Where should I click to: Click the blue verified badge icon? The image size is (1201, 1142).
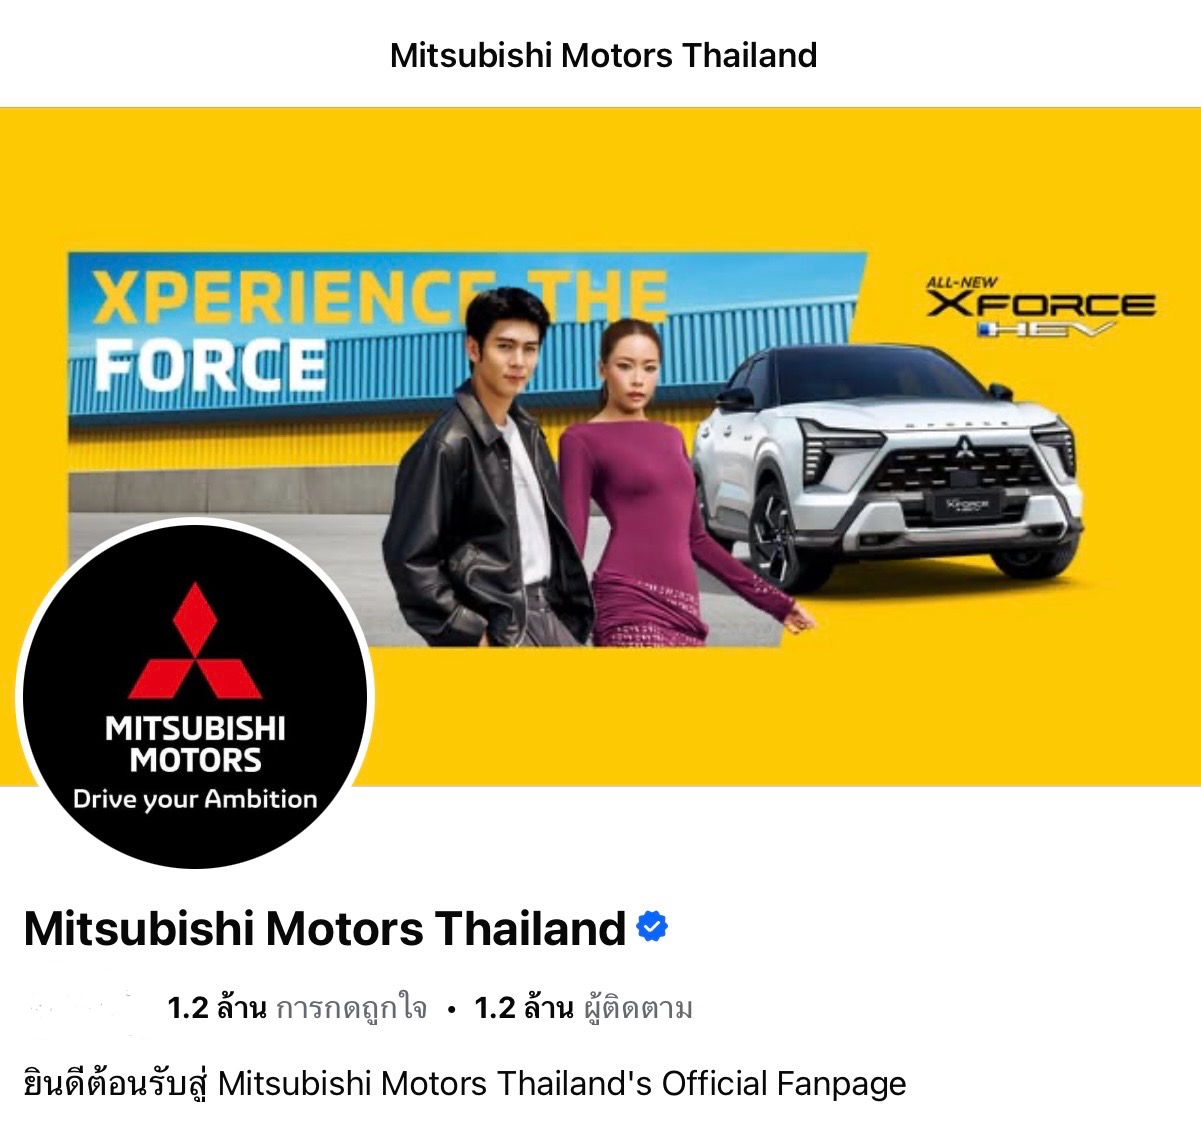coord(652,928)
